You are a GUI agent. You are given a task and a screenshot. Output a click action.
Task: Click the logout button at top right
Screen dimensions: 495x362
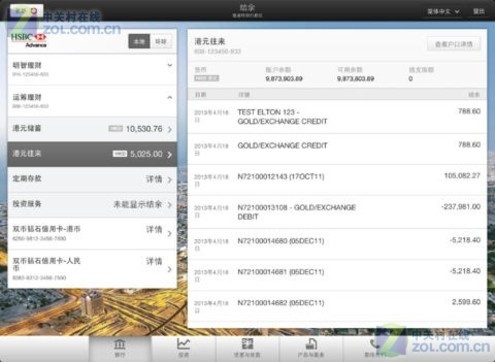click(x=479, y=11)
